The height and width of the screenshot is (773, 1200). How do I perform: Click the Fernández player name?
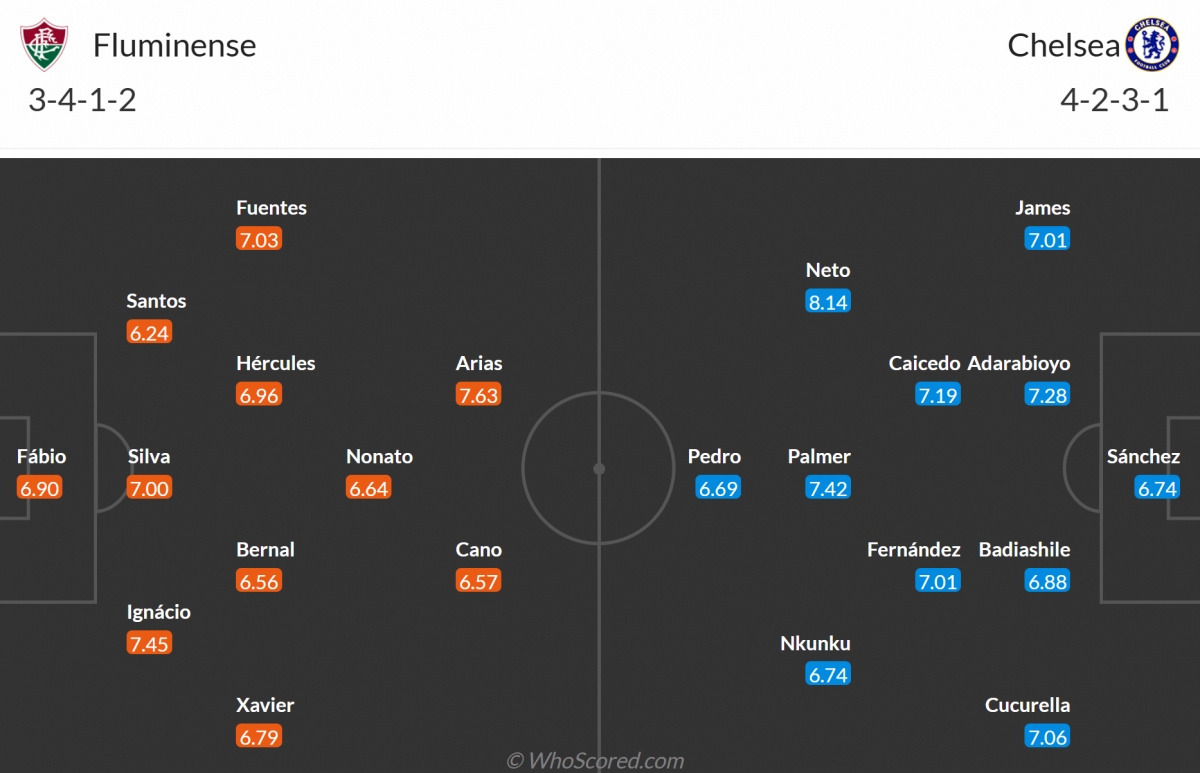914,550
